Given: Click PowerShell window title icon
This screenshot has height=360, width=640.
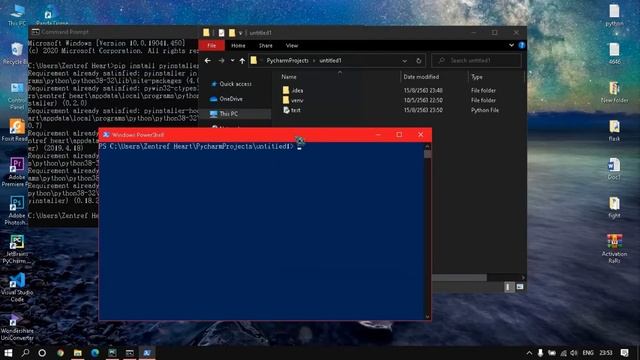Looking at the screenshot, I should [106, 135].
